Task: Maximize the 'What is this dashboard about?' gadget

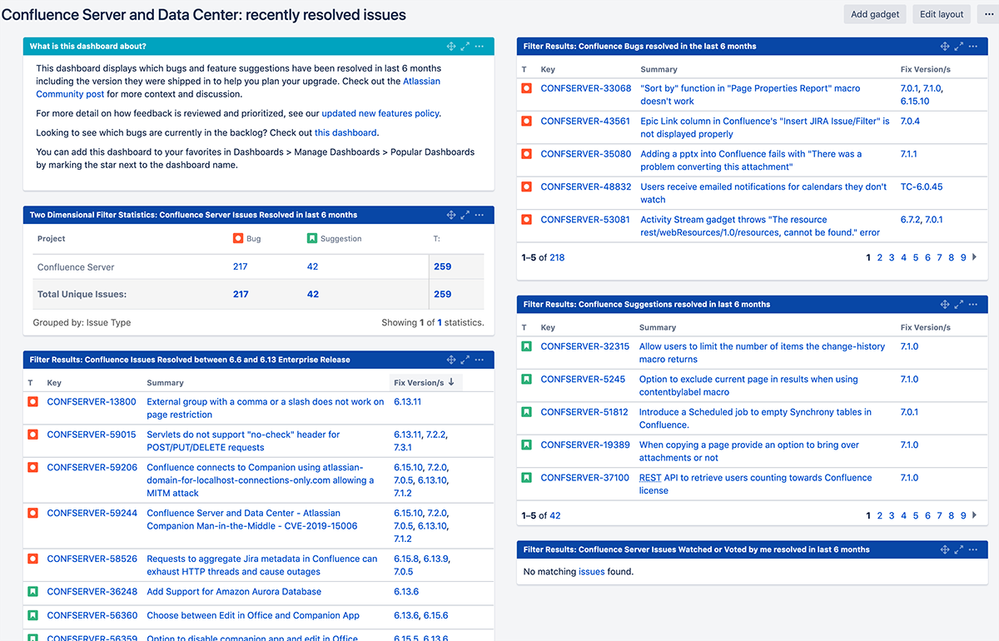Action: tap(465, 47)
